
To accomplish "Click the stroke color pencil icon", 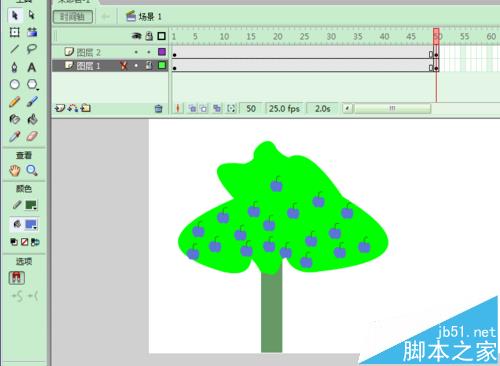I will coord(17,205).
